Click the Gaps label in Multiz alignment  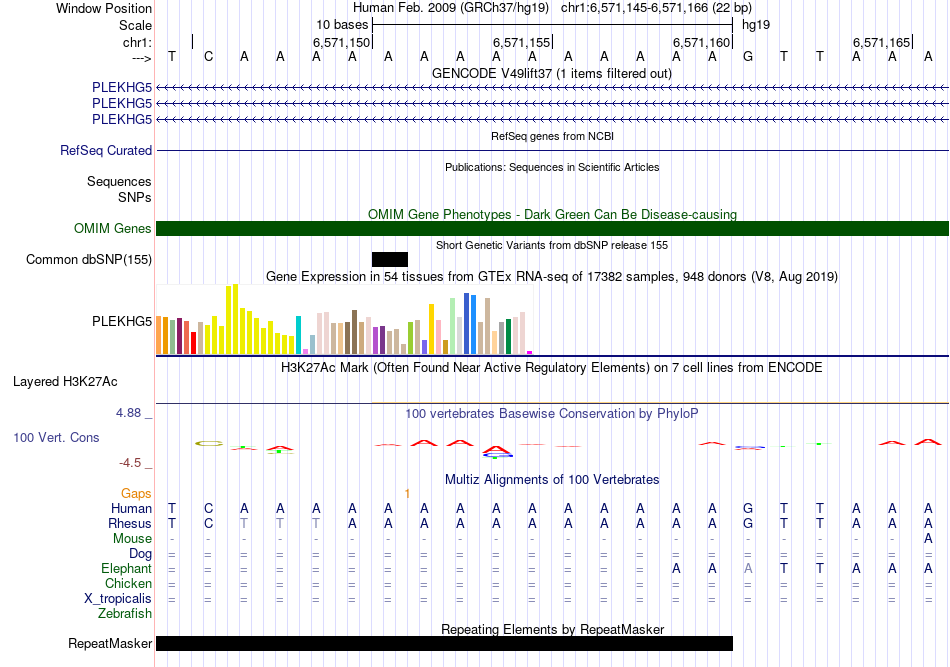(x=136, y=493)
